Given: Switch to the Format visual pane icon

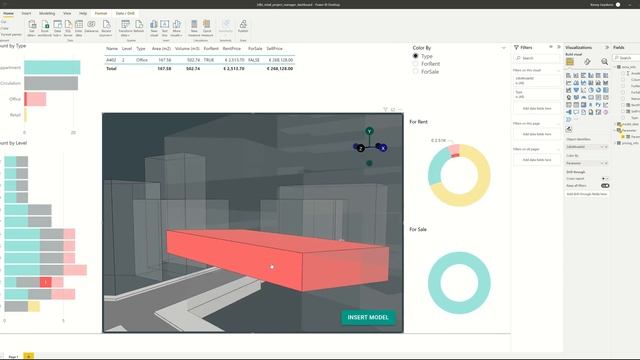Looking at the screenshot, I should coord(587,62).
